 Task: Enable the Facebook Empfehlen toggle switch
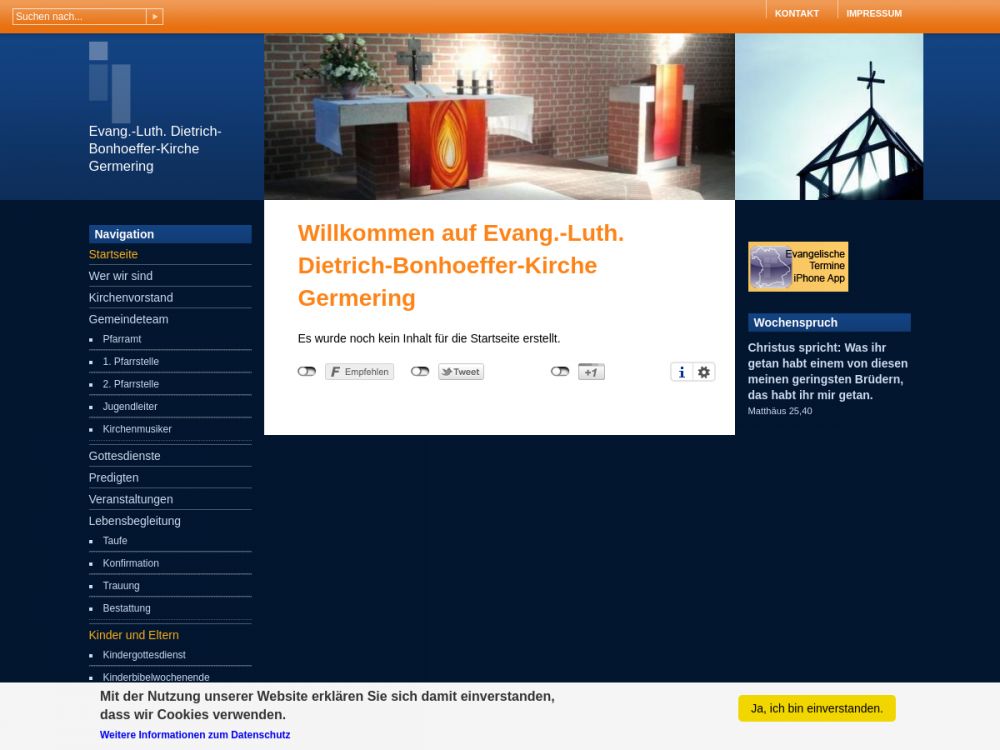pyautogui.click(x=307, y=372)
